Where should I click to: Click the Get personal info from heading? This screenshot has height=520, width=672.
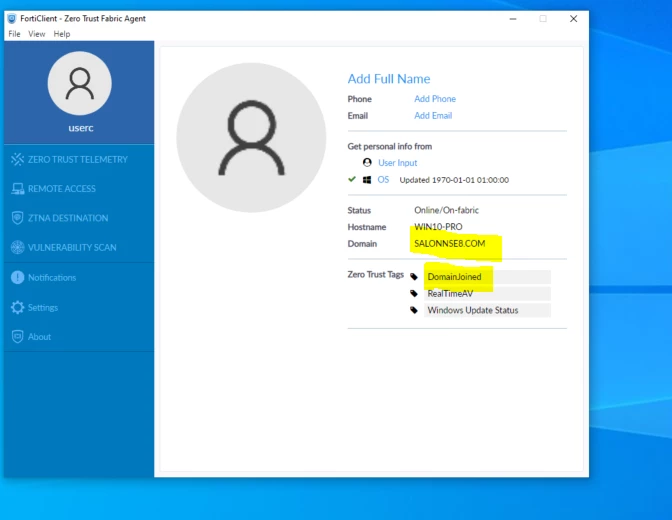click(390, 146)
